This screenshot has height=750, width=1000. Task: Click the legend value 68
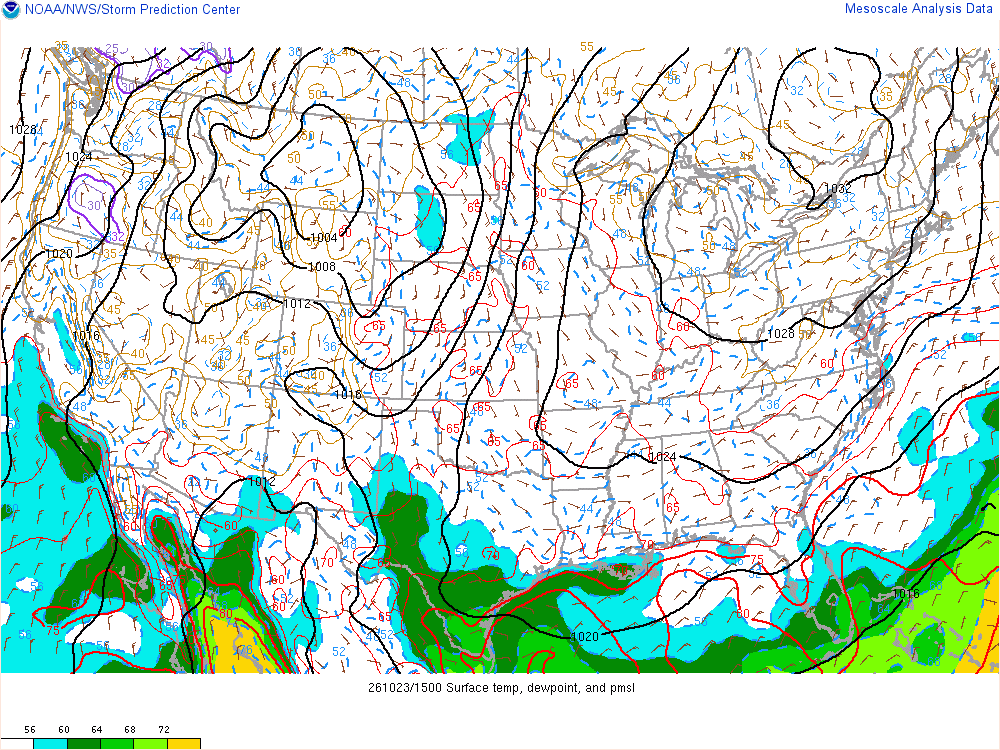pyautogui.click(x=130, y=730)
